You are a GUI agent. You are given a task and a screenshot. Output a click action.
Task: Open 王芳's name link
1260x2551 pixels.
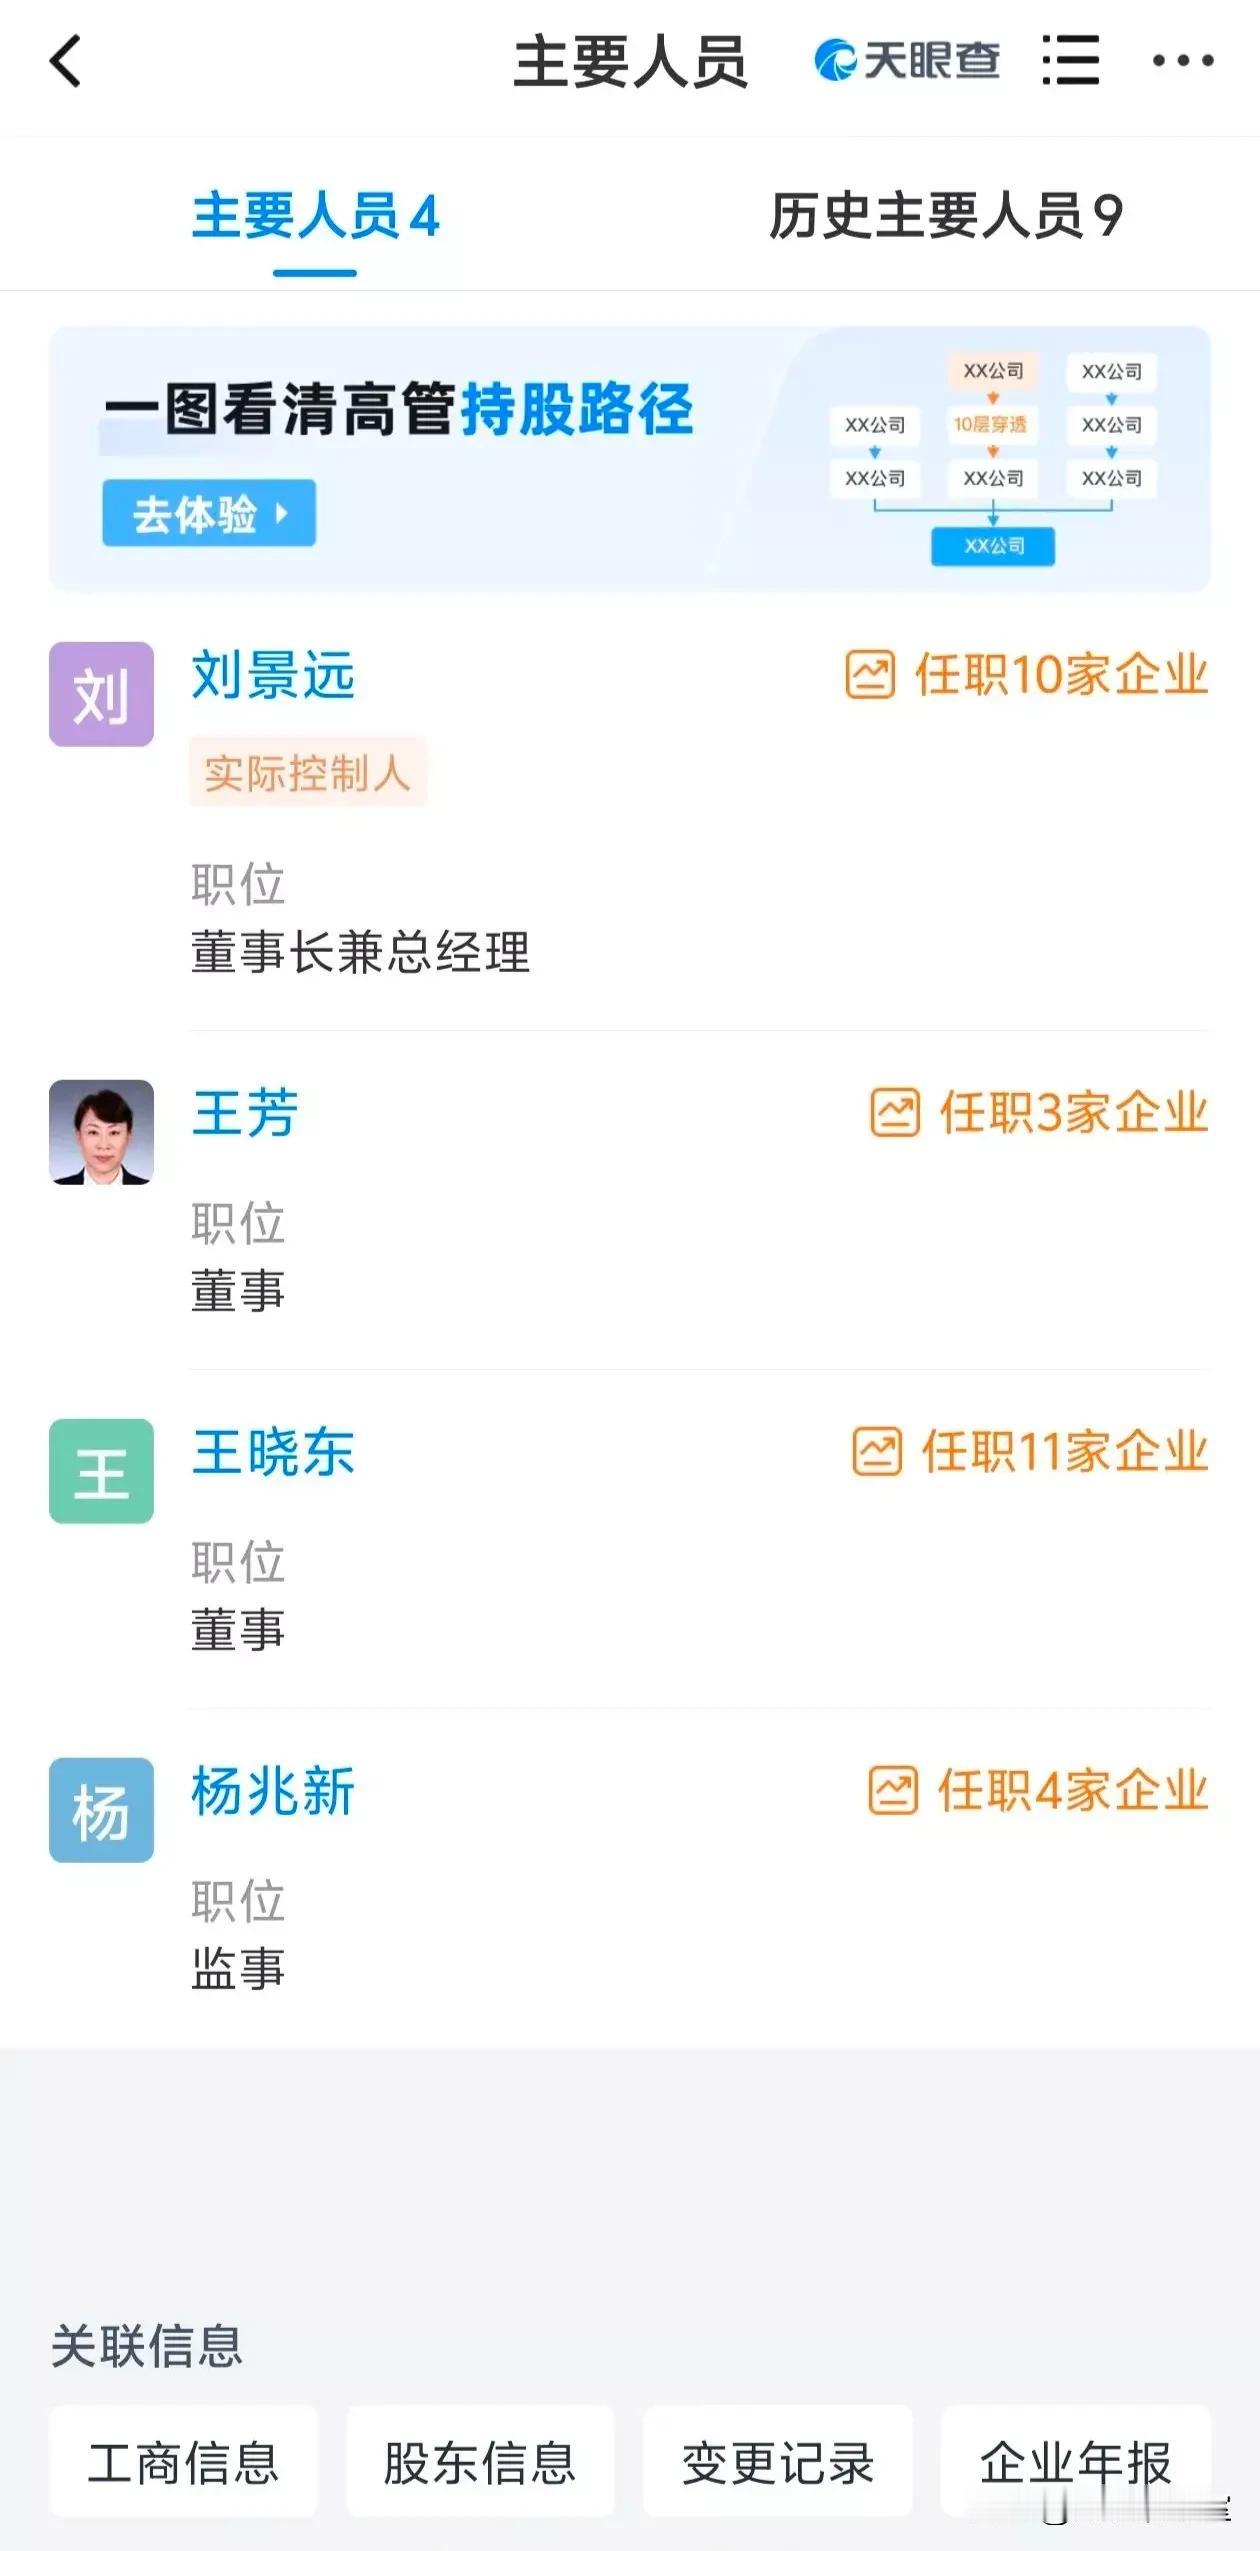(245, 1113)
